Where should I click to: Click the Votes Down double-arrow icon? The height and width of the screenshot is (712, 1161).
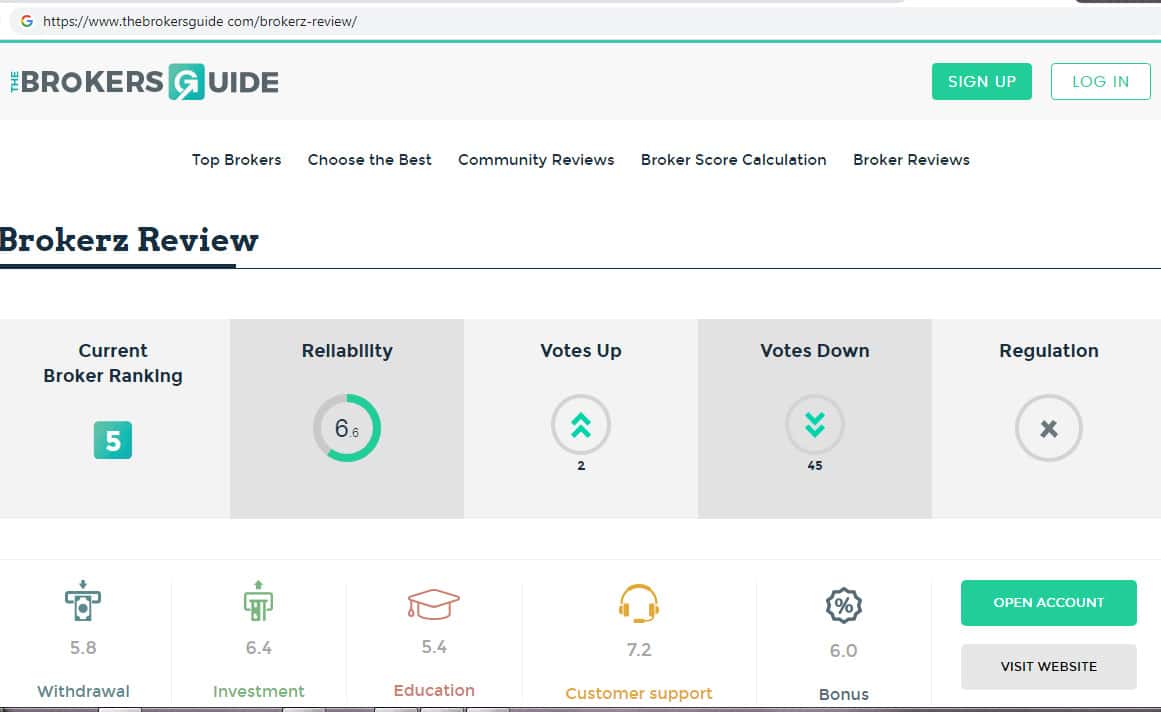pos(815,427)
